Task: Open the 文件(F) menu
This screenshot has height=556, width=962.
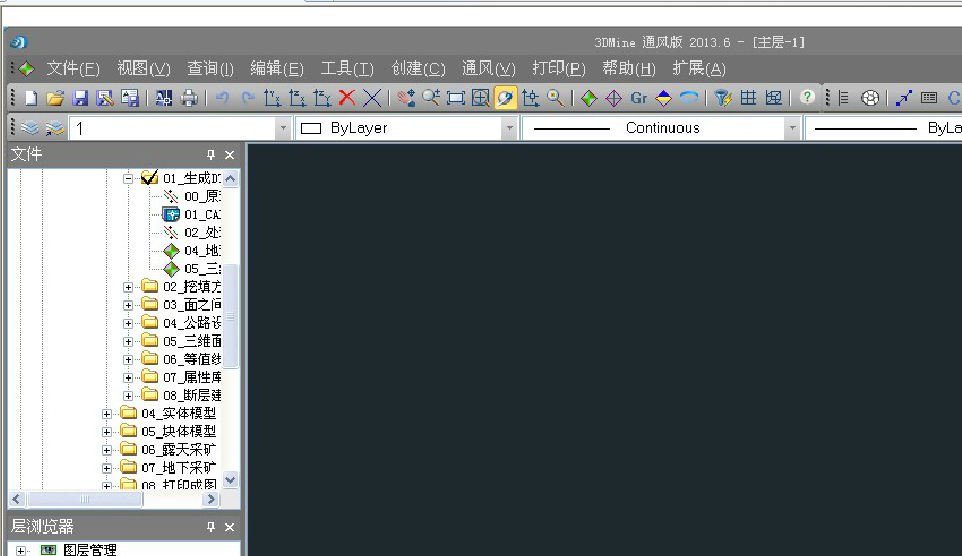Action: [x=73, y=68]
